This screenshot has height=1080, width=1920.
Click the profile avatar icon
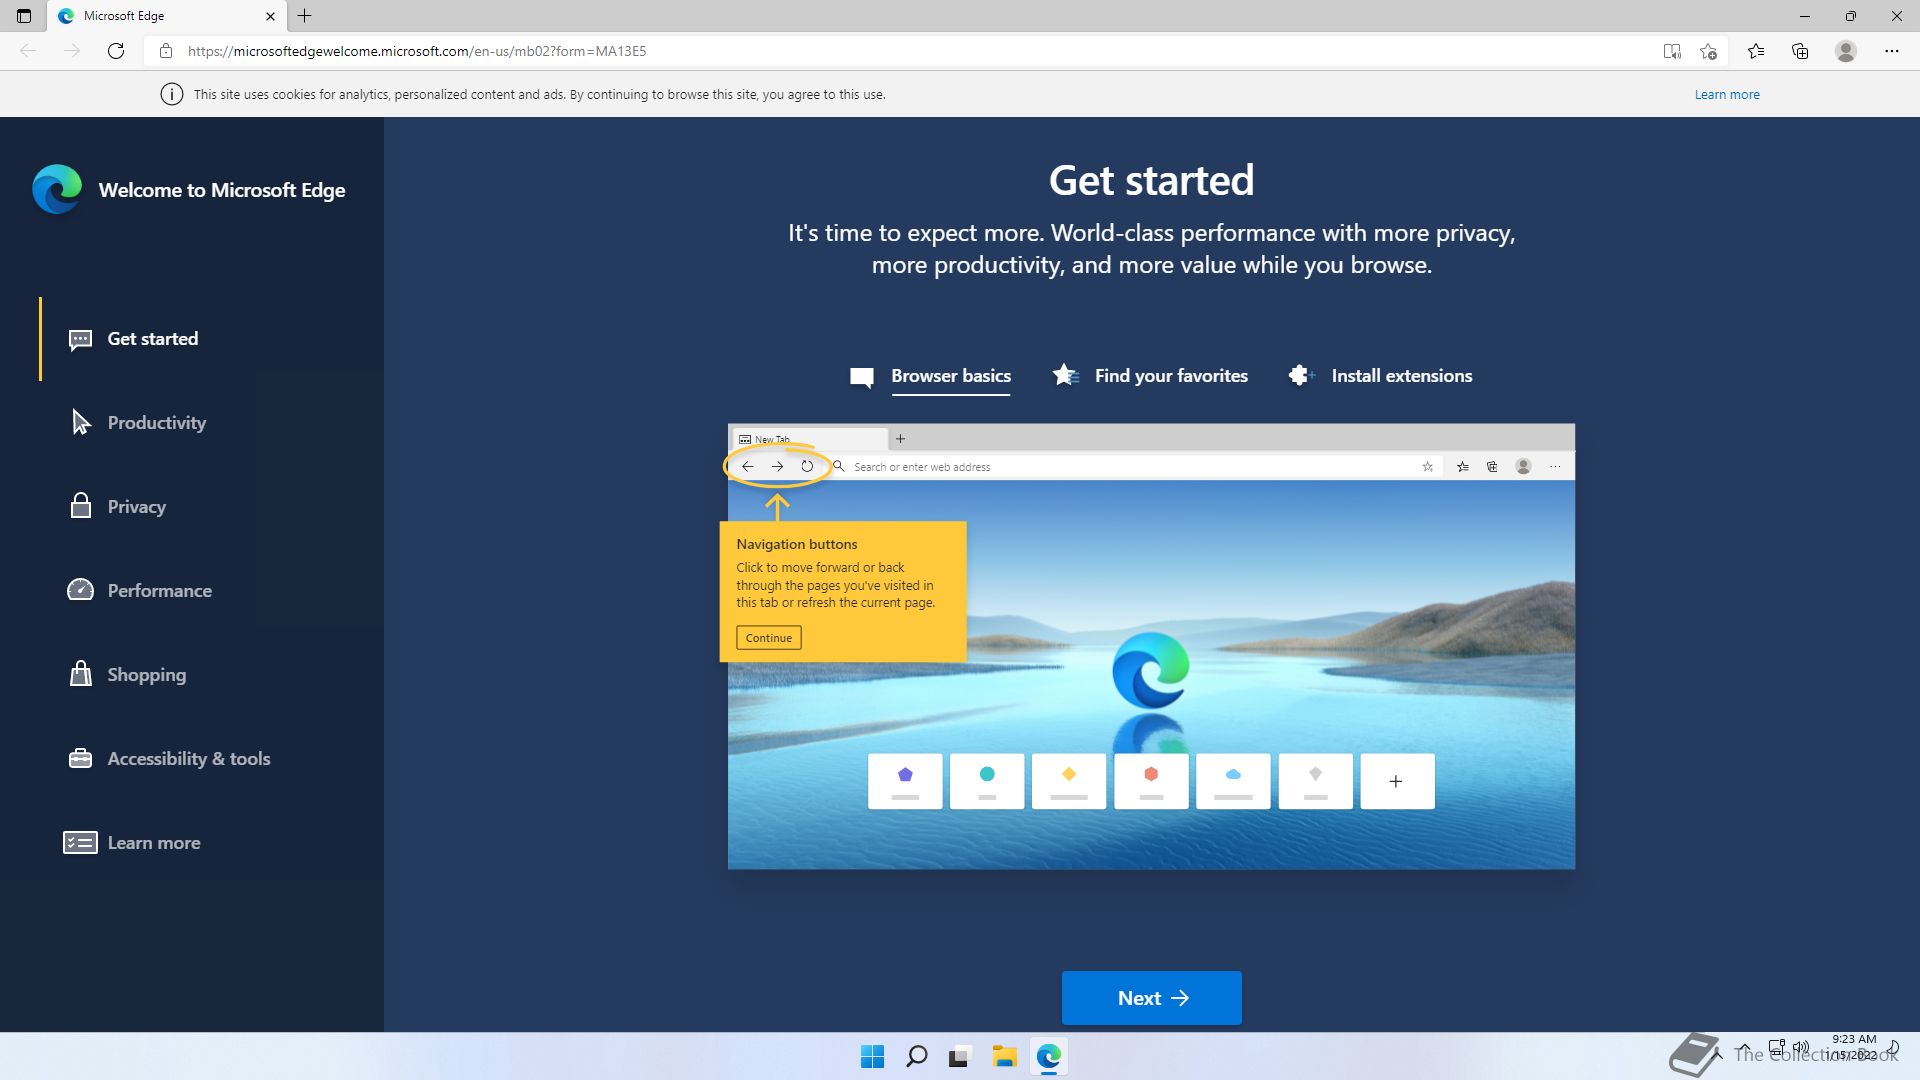coord(1846,51)
